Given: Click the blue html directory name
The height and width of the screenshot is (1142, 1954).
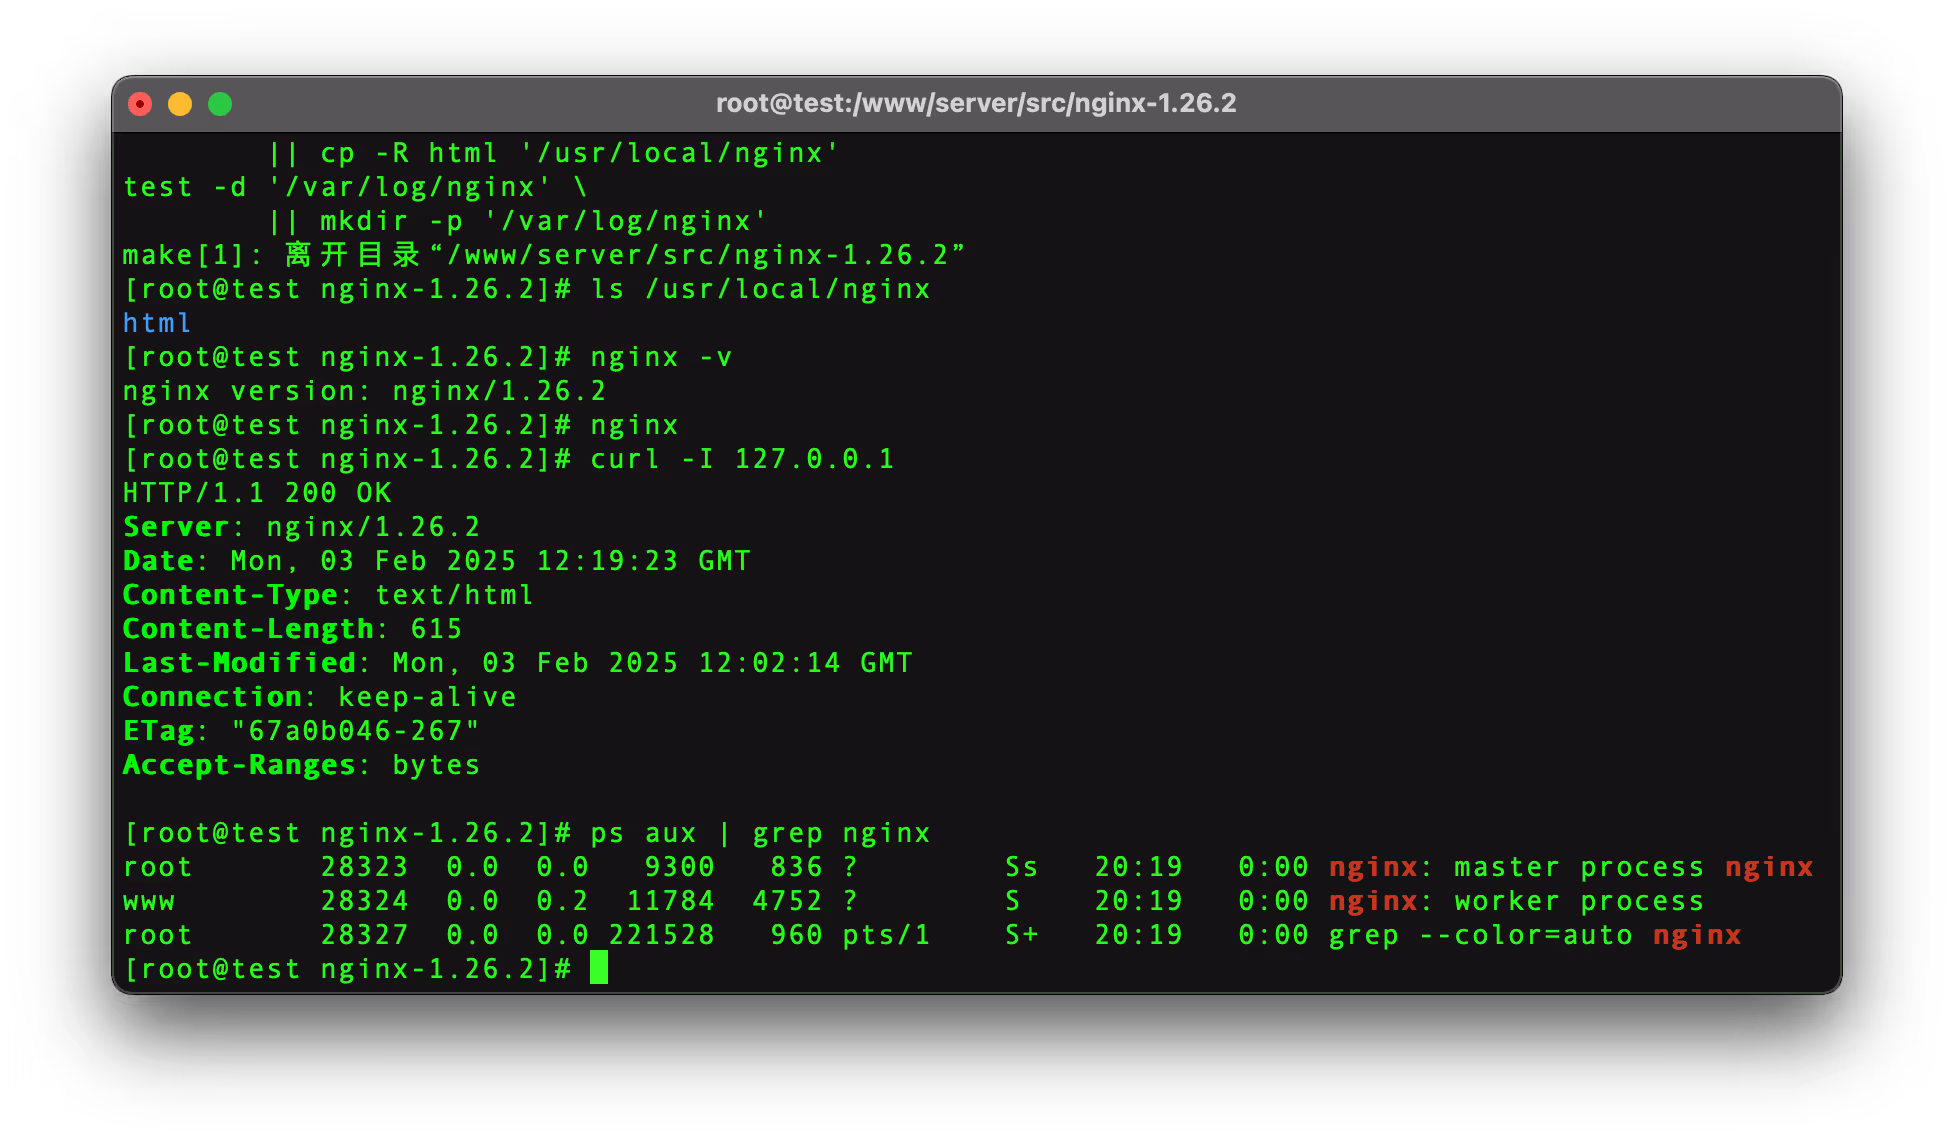Looking at the screenshot, I should [157, 323].
